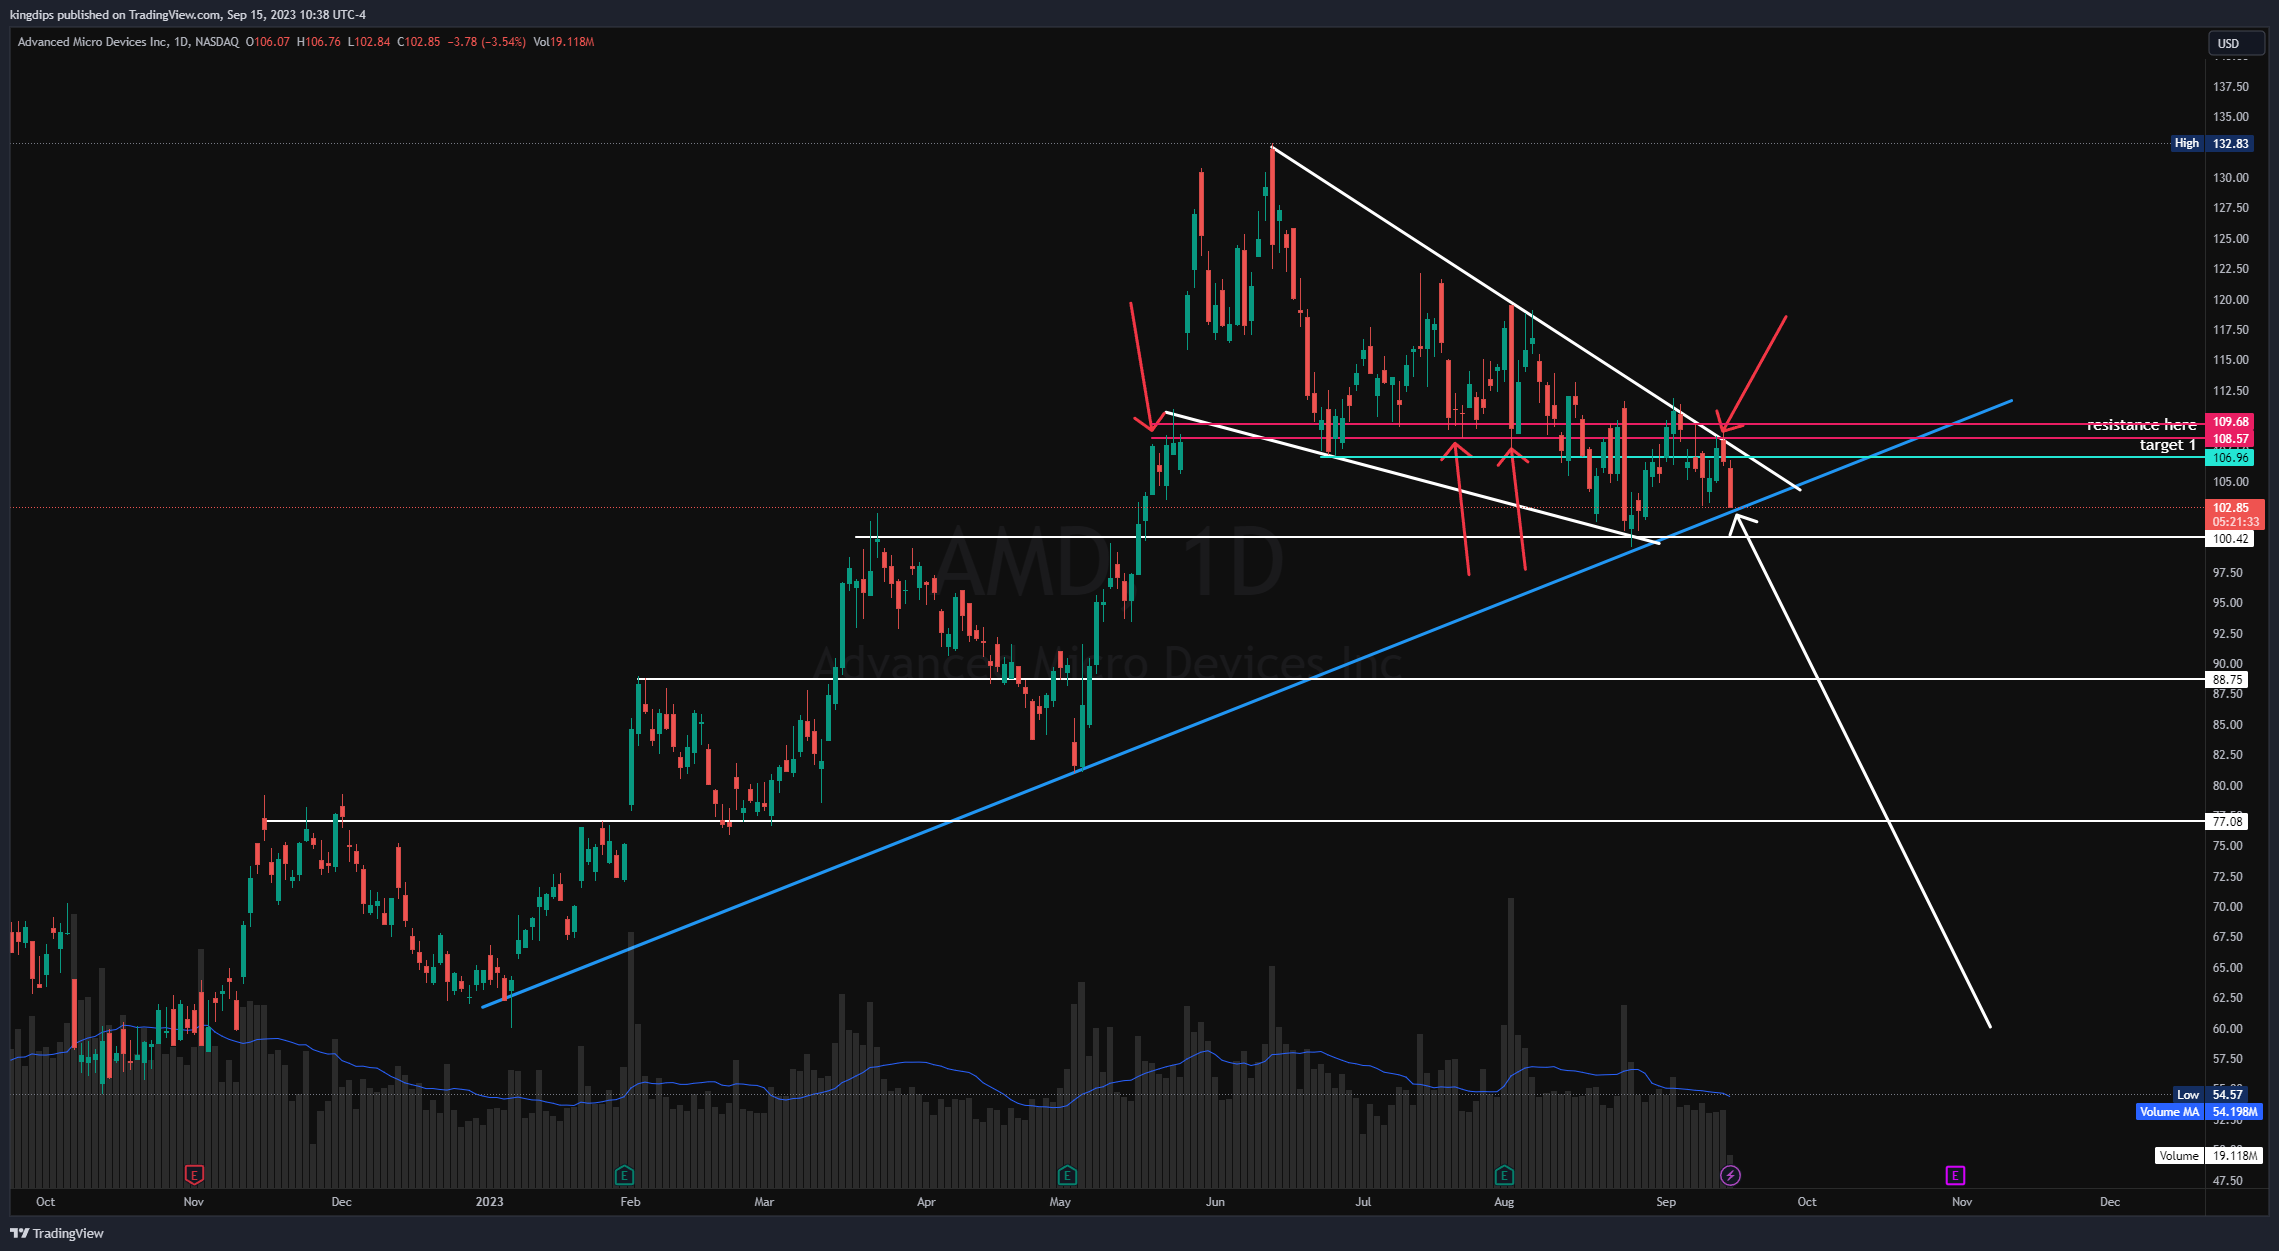Click the Sep time axis label

(x=1666, y=1202)
